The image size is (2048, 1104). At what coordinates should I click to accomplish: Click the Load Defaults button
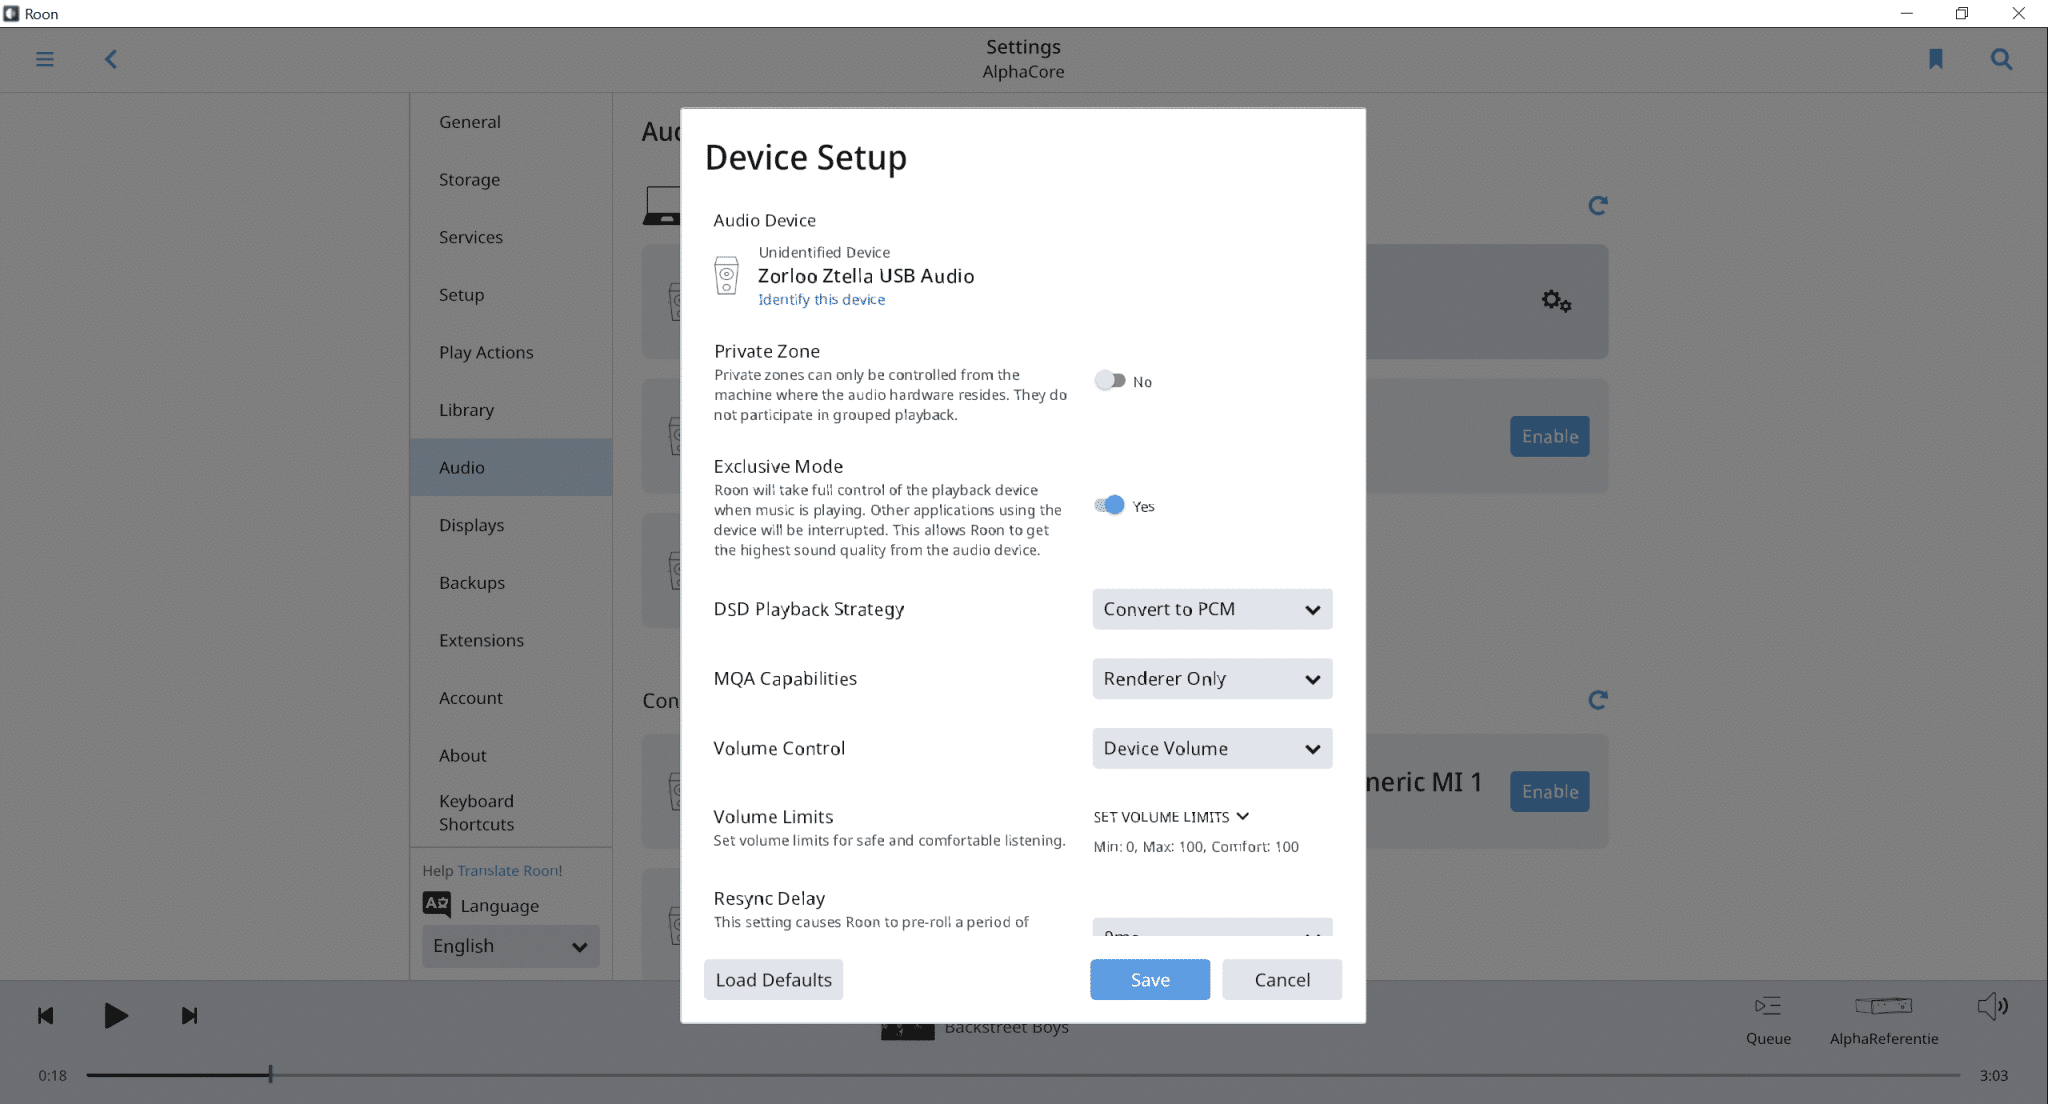point(773,980)
